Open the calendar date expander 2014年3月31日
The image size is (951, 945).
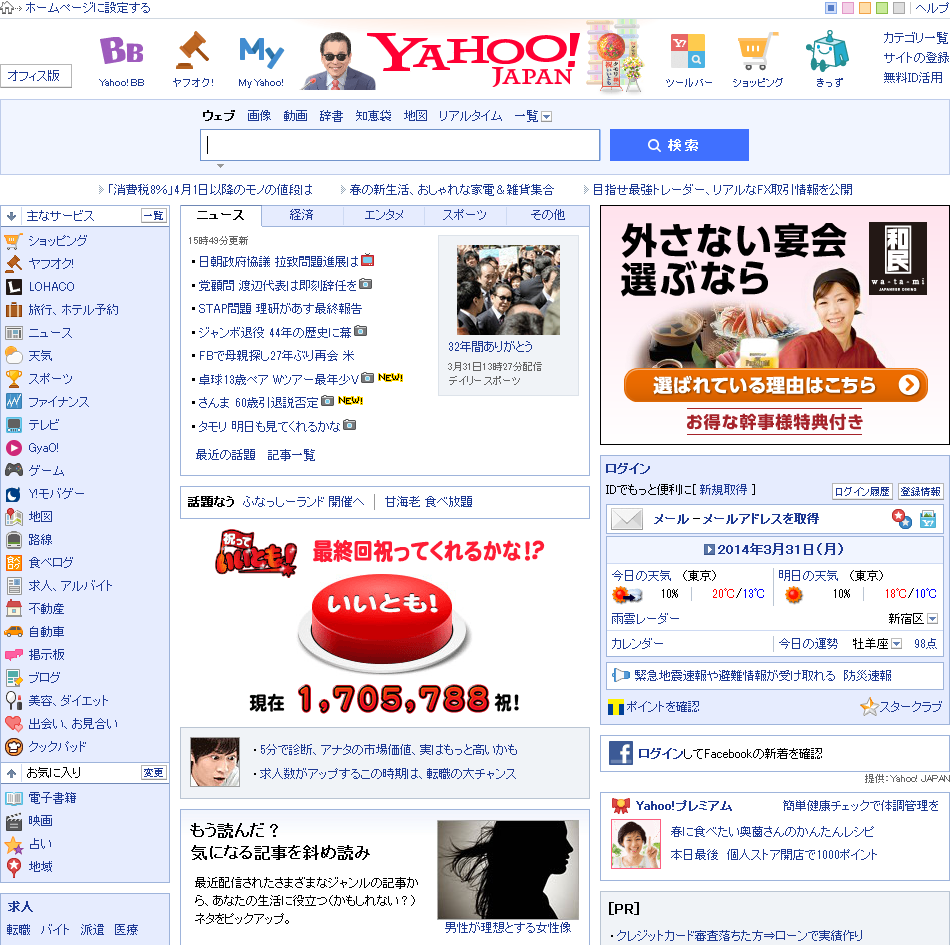pyautogui.click(x=708, y=550)
